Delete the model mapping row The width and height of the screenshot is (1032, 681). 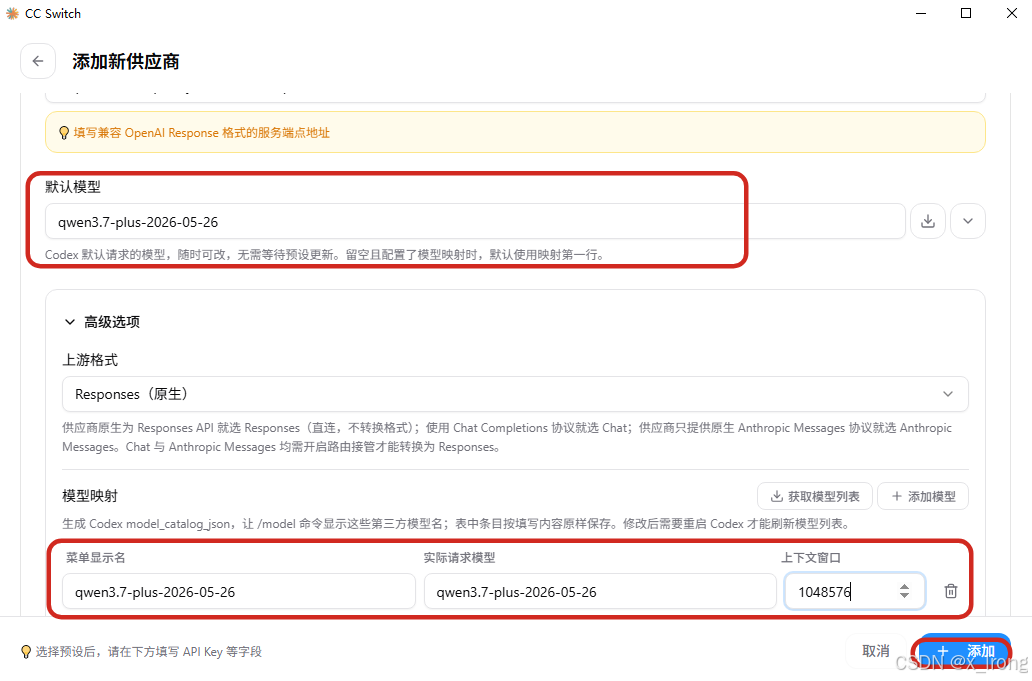pyautogui.click(x=950, y=591)
